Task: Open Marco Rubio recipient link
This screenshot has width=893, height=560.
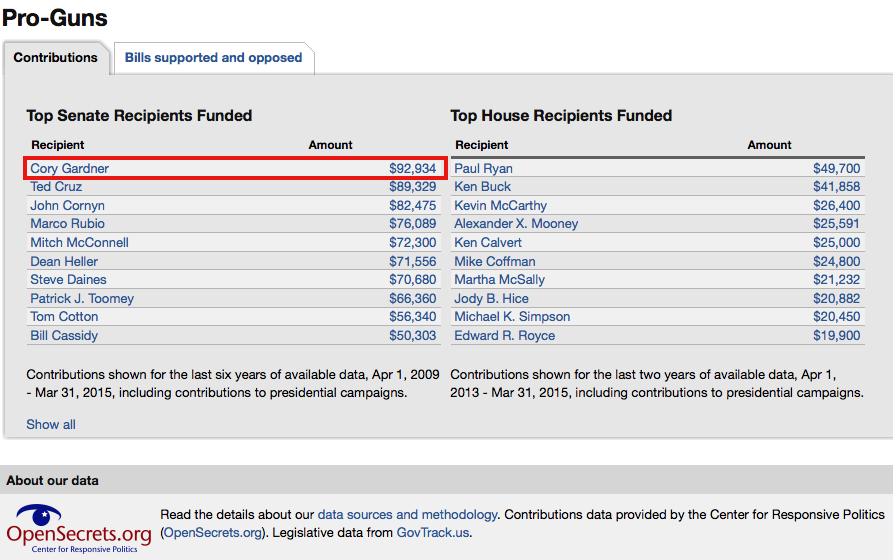Action: [x=67, y=224]
